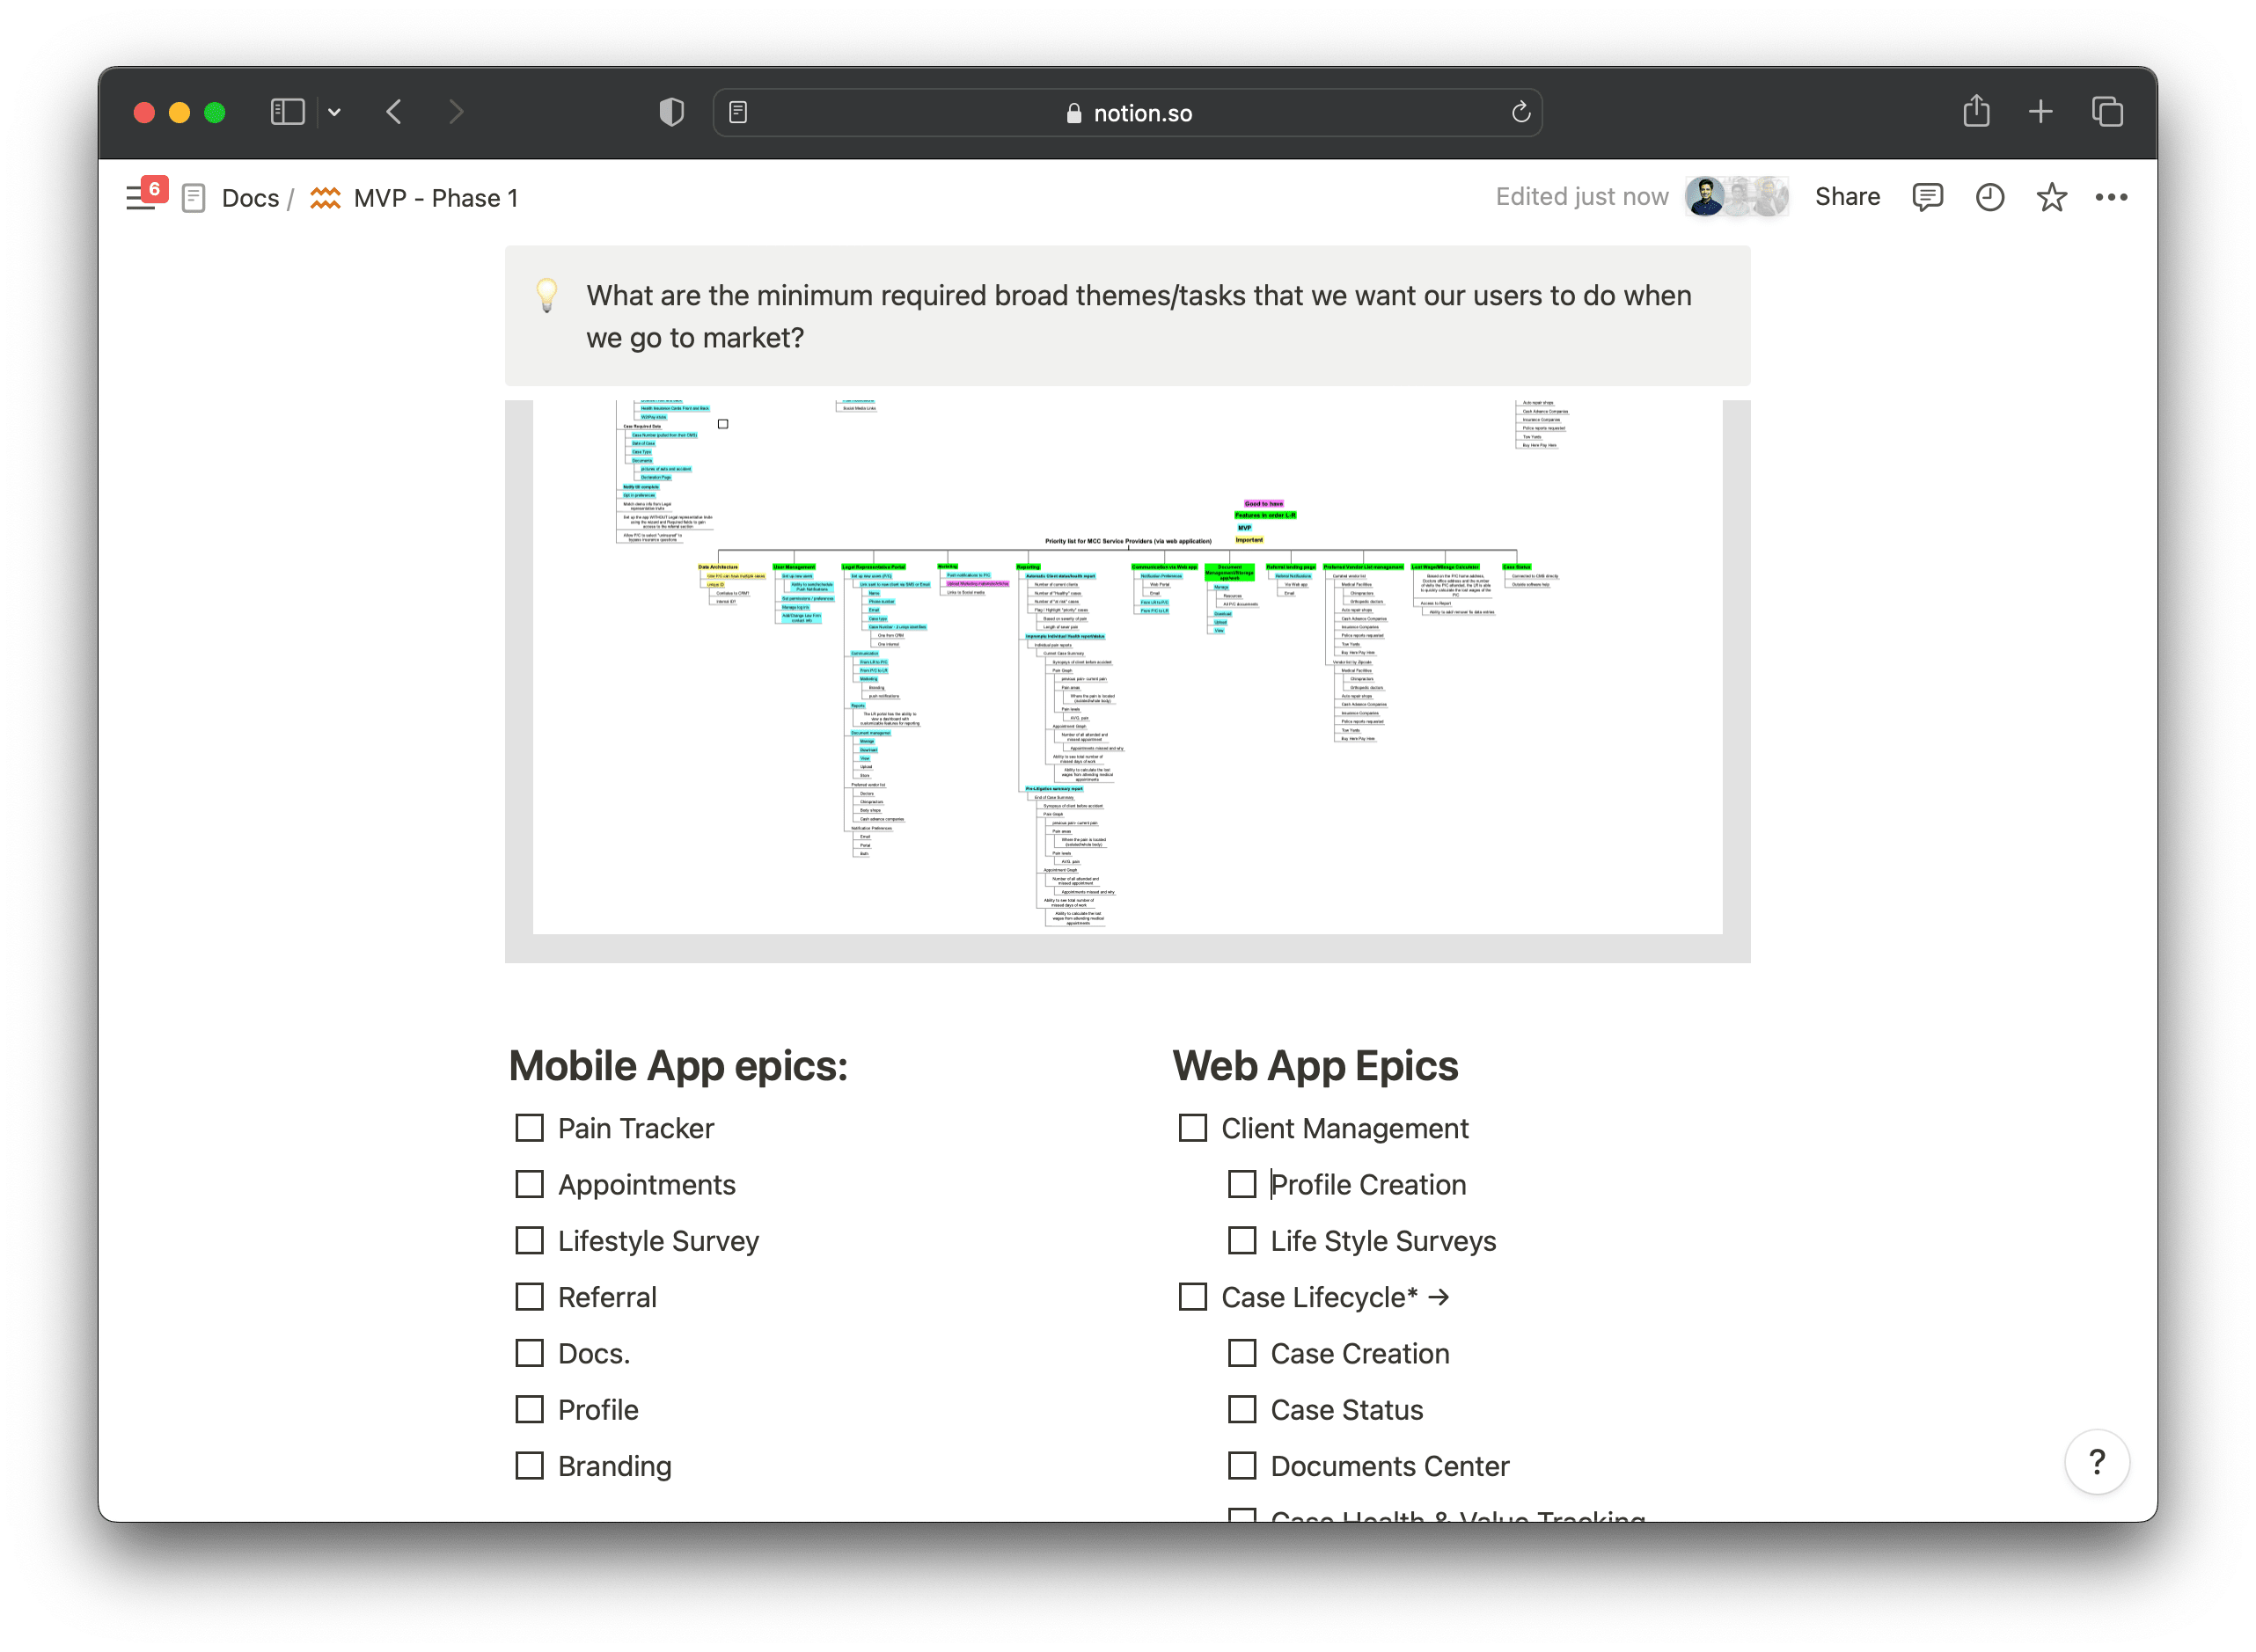Click the MVP - Phase 1 breadcrumb

[x=436, y=198]
